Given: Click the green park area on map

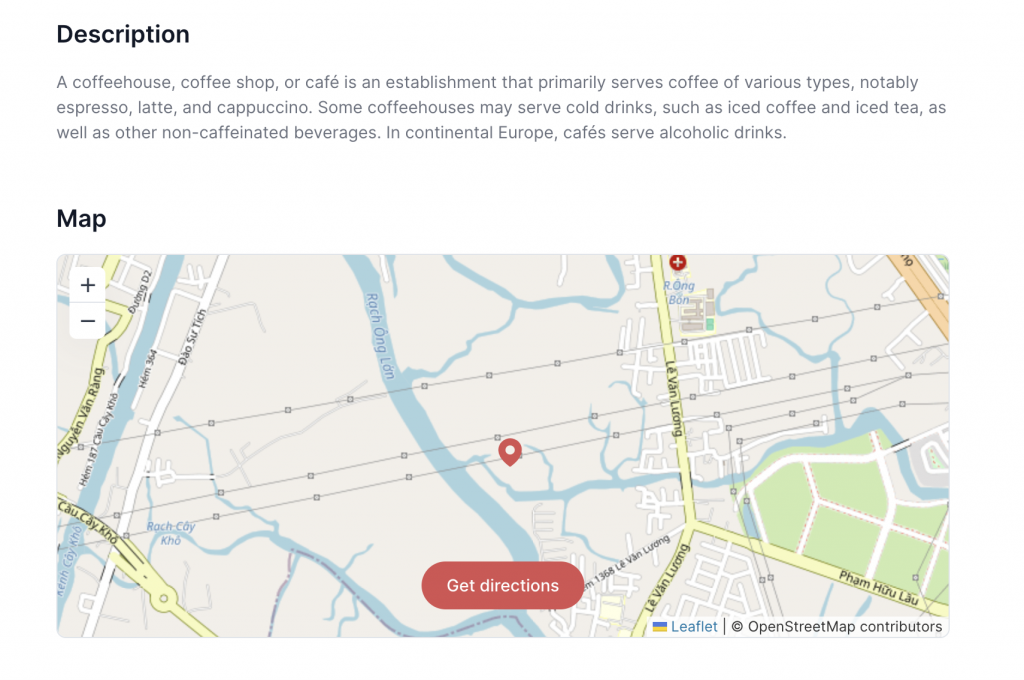Looking at the screenshot, I should pos(800,500).
